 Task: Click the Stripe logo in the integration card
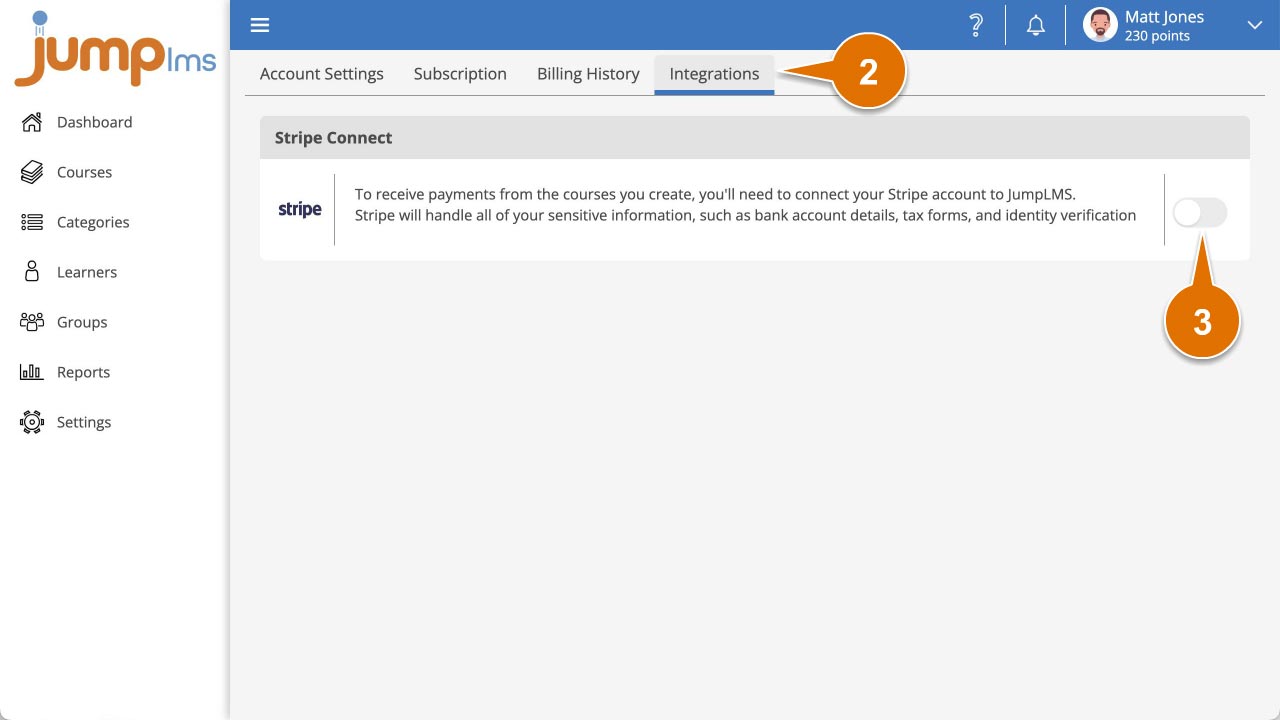299,210
